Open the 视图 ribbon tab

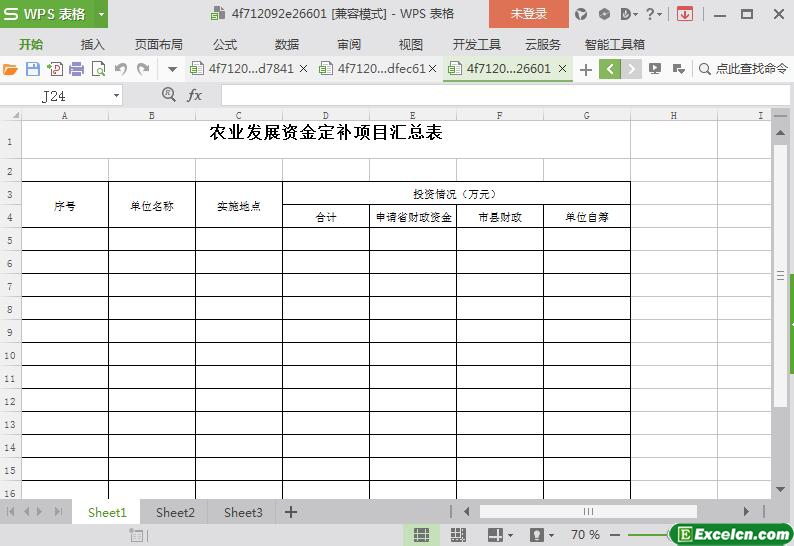(411, 45)
